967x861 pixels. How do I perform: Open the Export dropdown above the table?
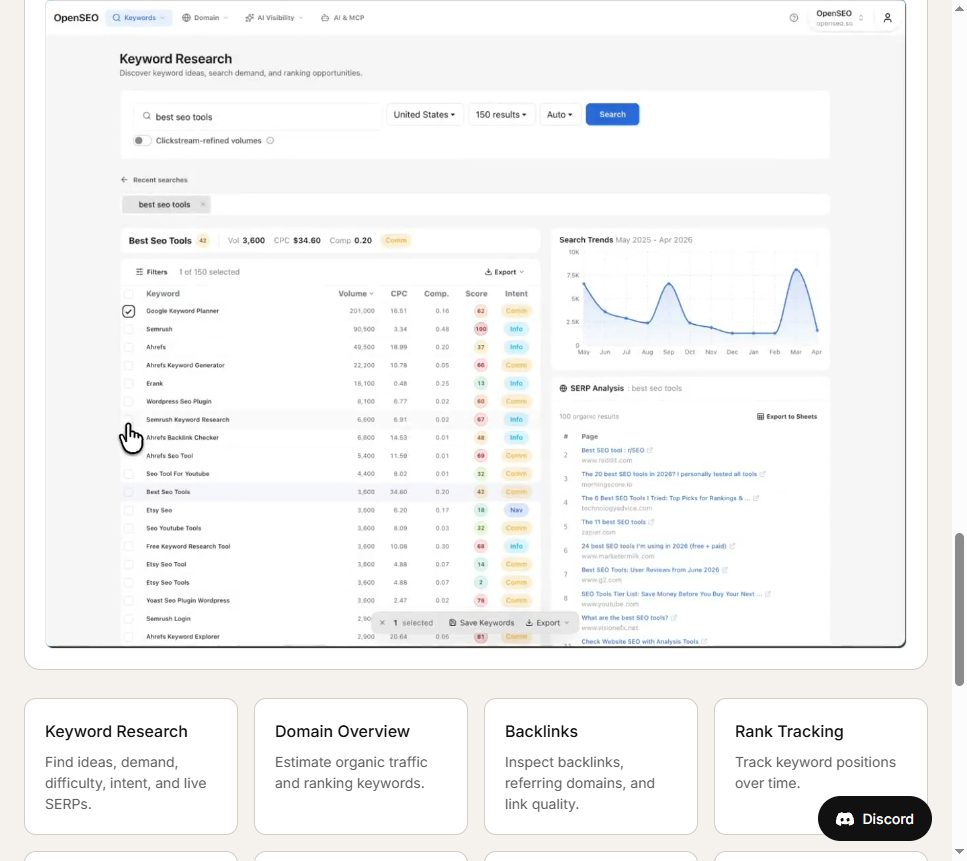[504, 272]
